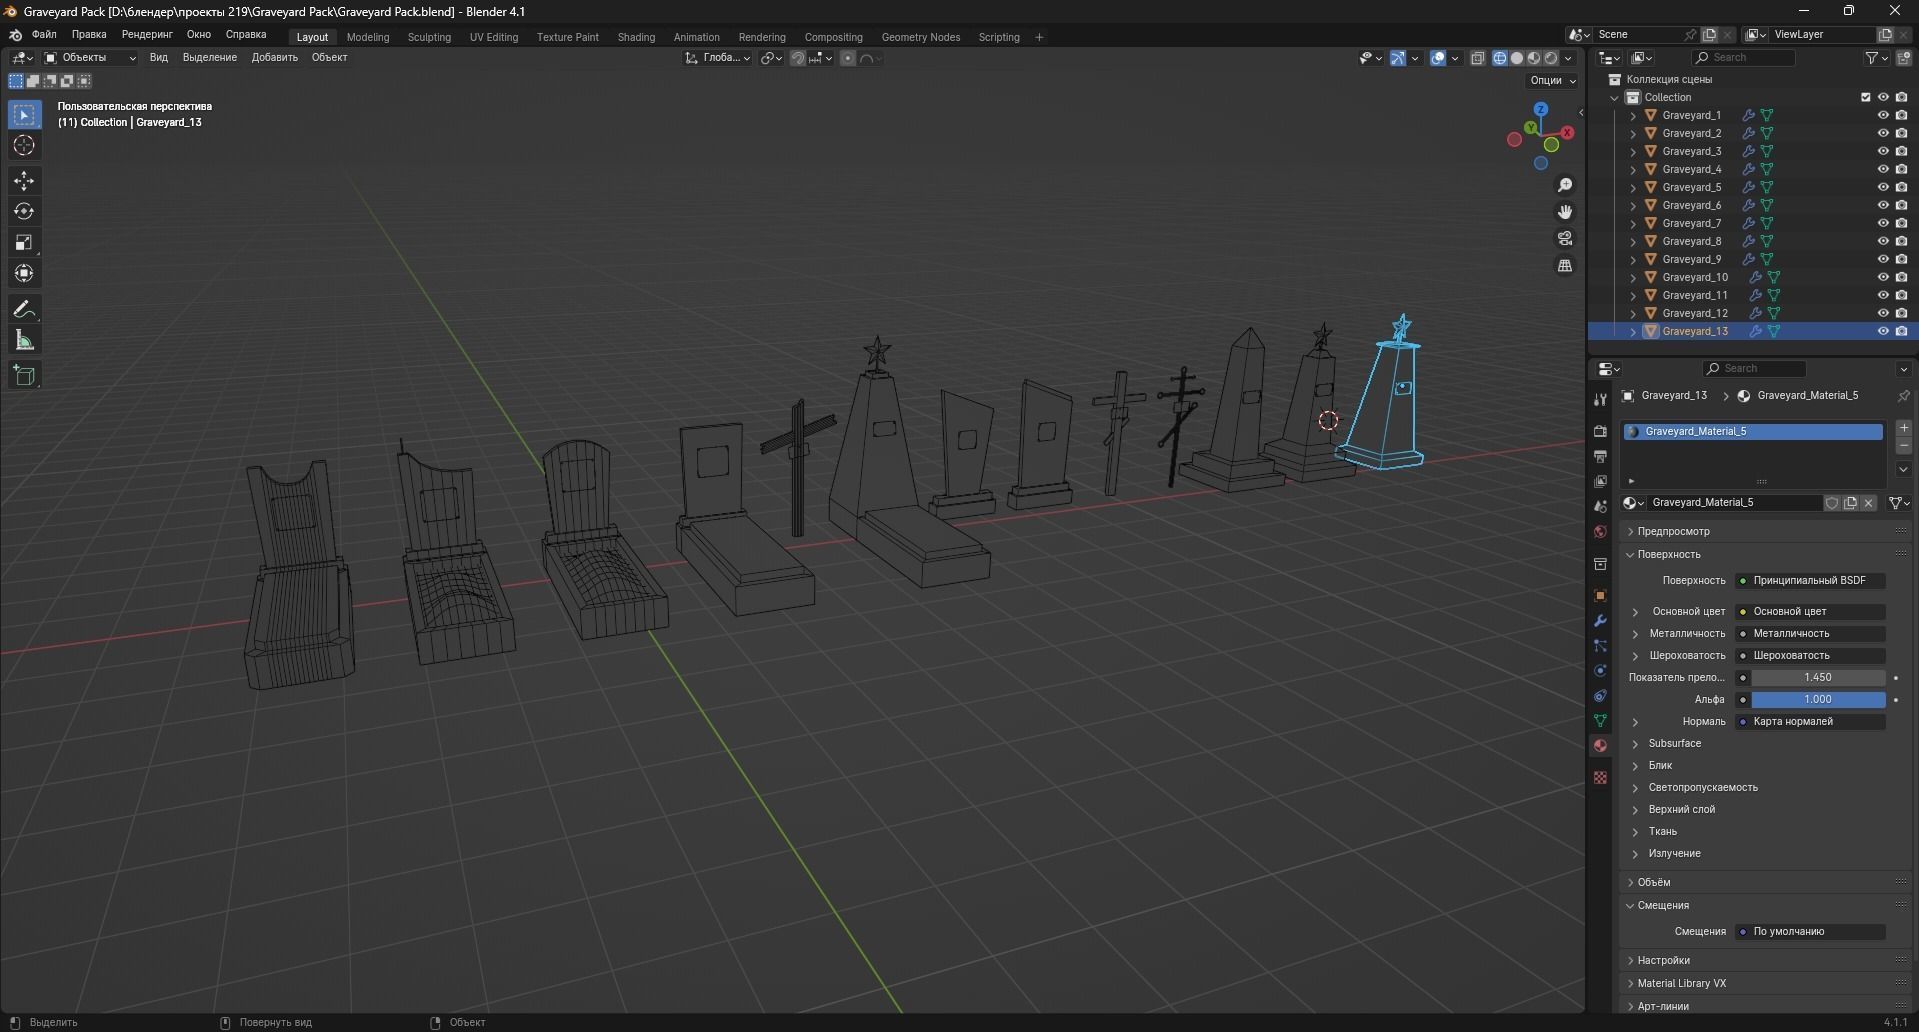This screenshot has height=1032, width=1919.
Task: Hide Graveyard_13 with its eye icon
Action: [1883, 332]
